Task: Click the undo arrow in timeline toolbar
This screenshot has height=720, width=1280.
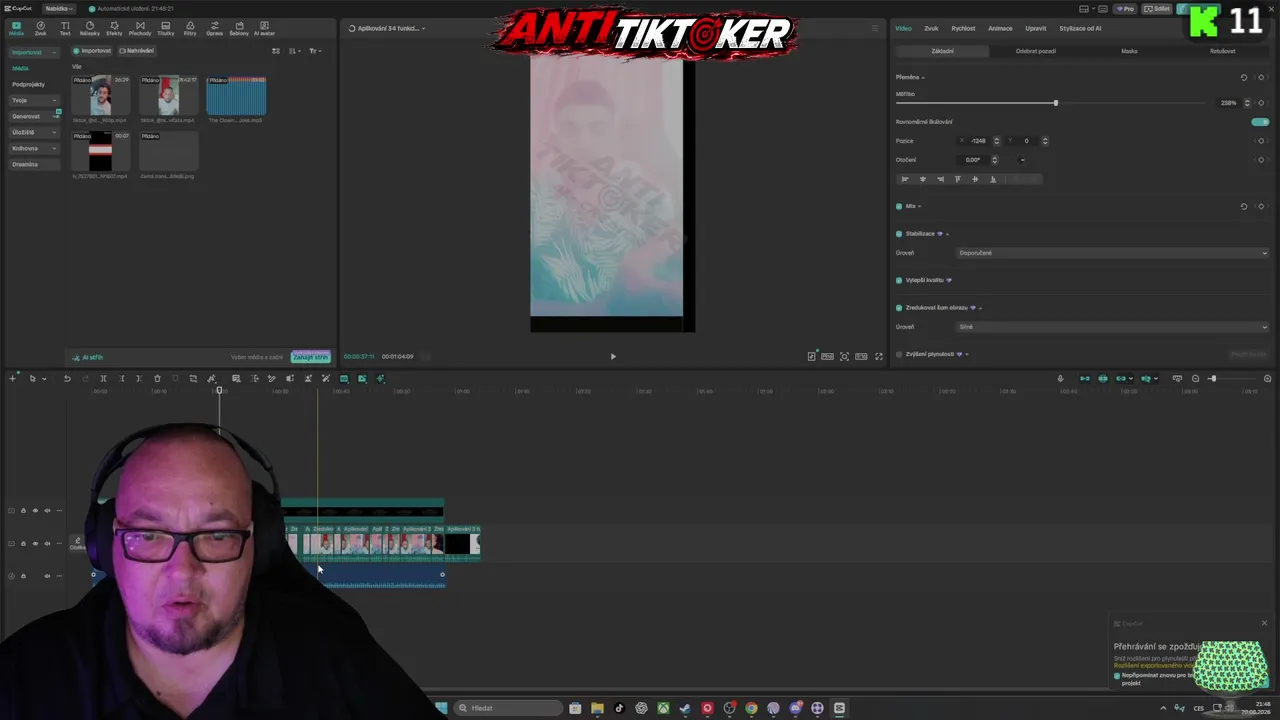Action: pos(67,379)
